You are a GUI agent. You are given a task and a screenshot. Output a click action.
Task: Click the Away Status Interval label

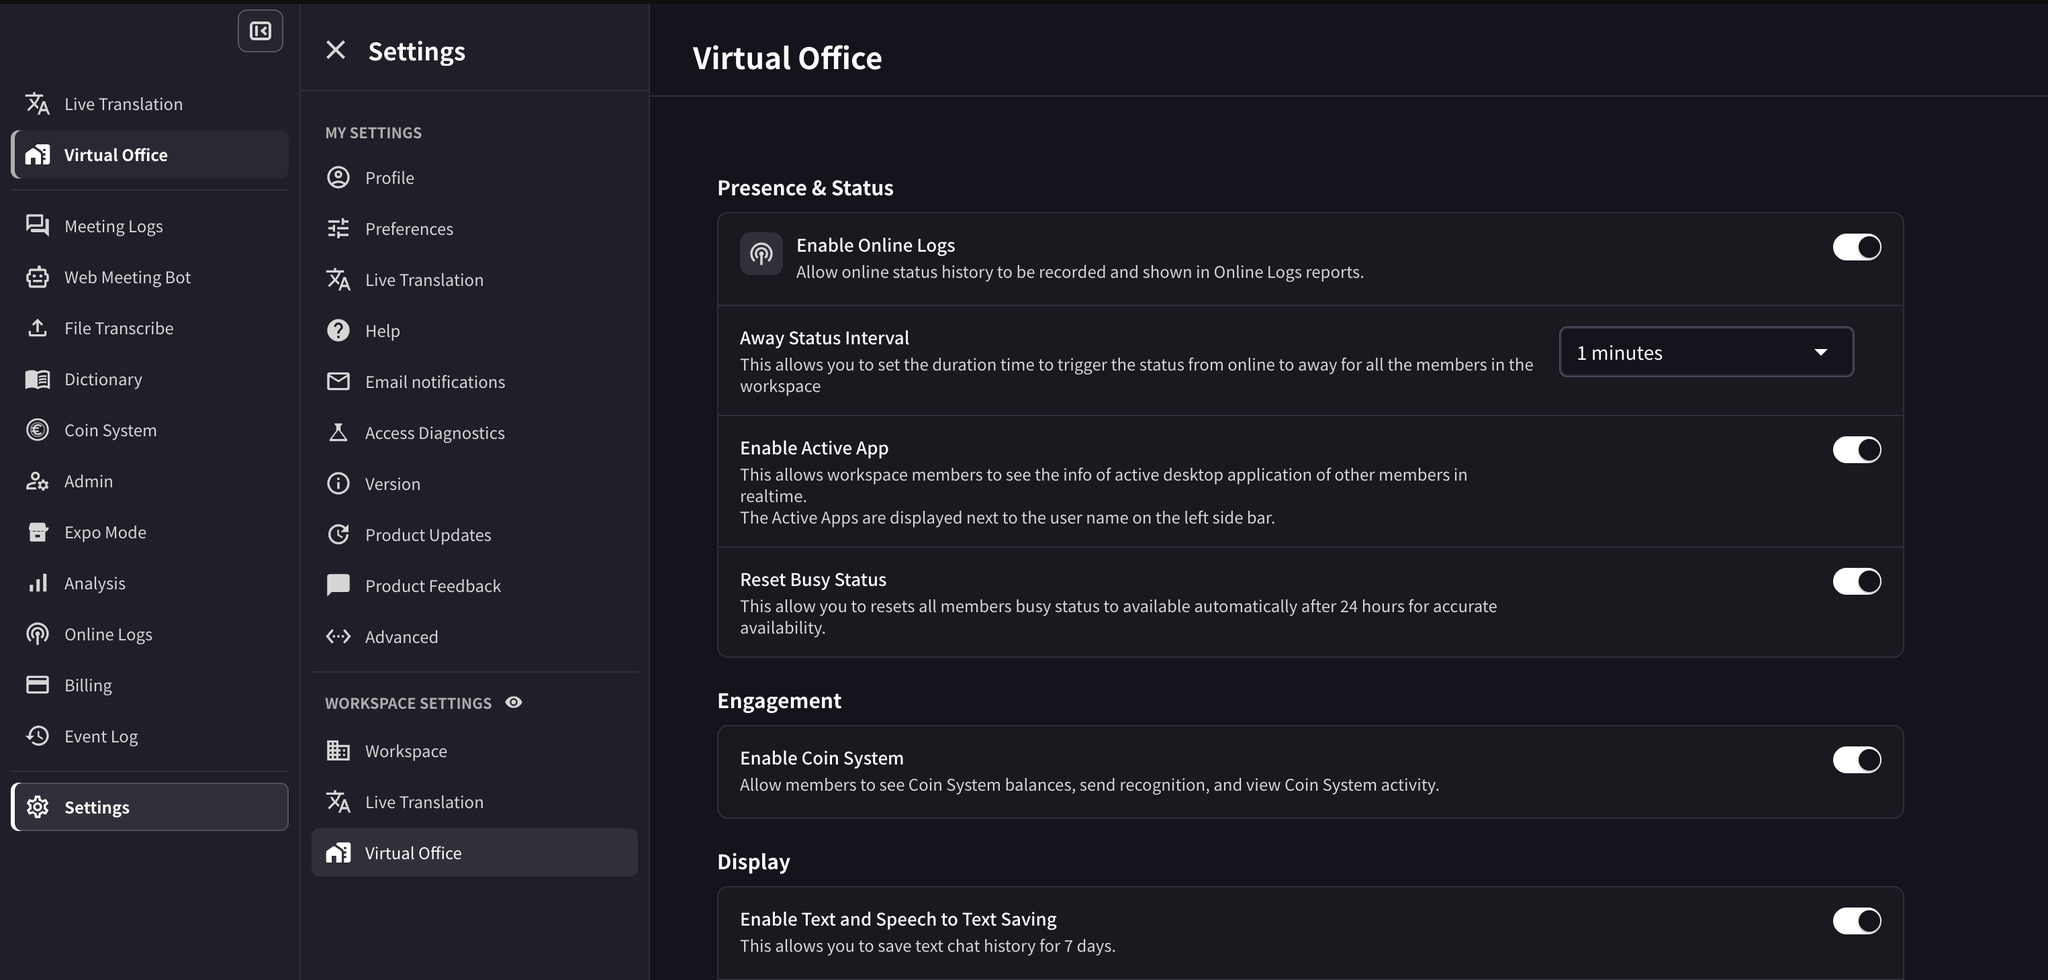(824, 338)
